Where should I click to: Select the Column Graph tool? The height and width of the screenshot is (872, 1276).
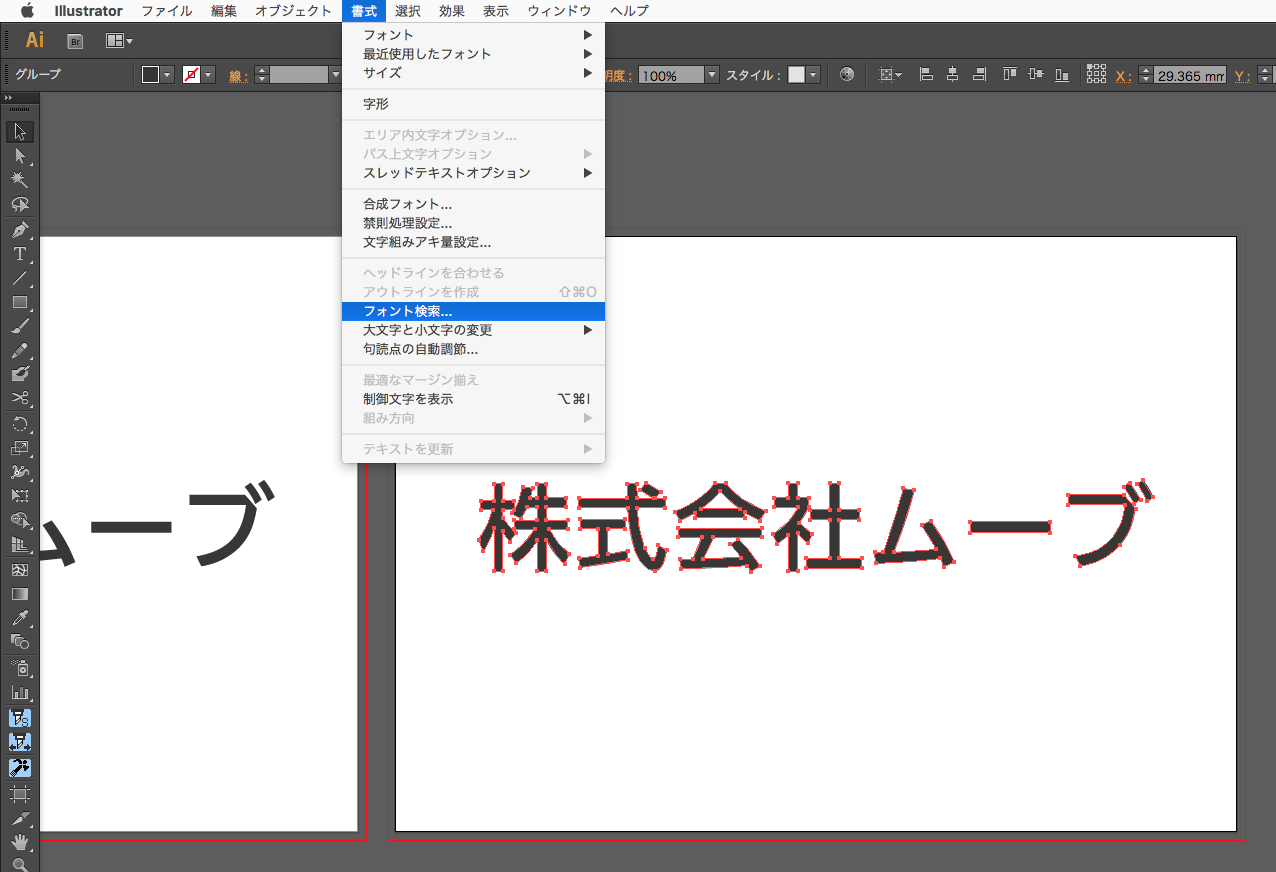[x=20, y=692]
